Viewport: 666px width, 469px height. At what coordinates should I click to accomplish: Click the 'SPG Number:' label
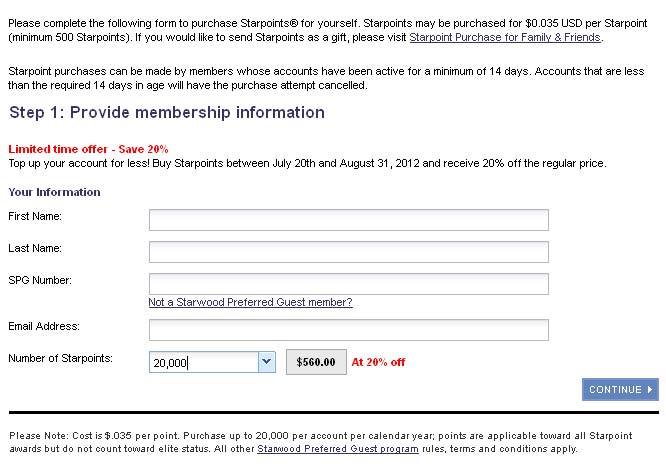(40, 280)
